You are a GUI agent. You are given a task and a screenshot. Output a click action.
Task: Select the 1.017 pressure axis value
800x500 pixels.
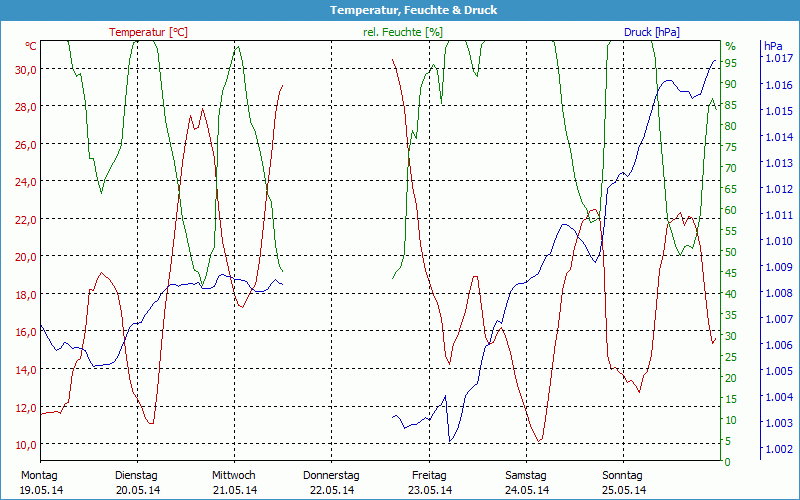778,59
